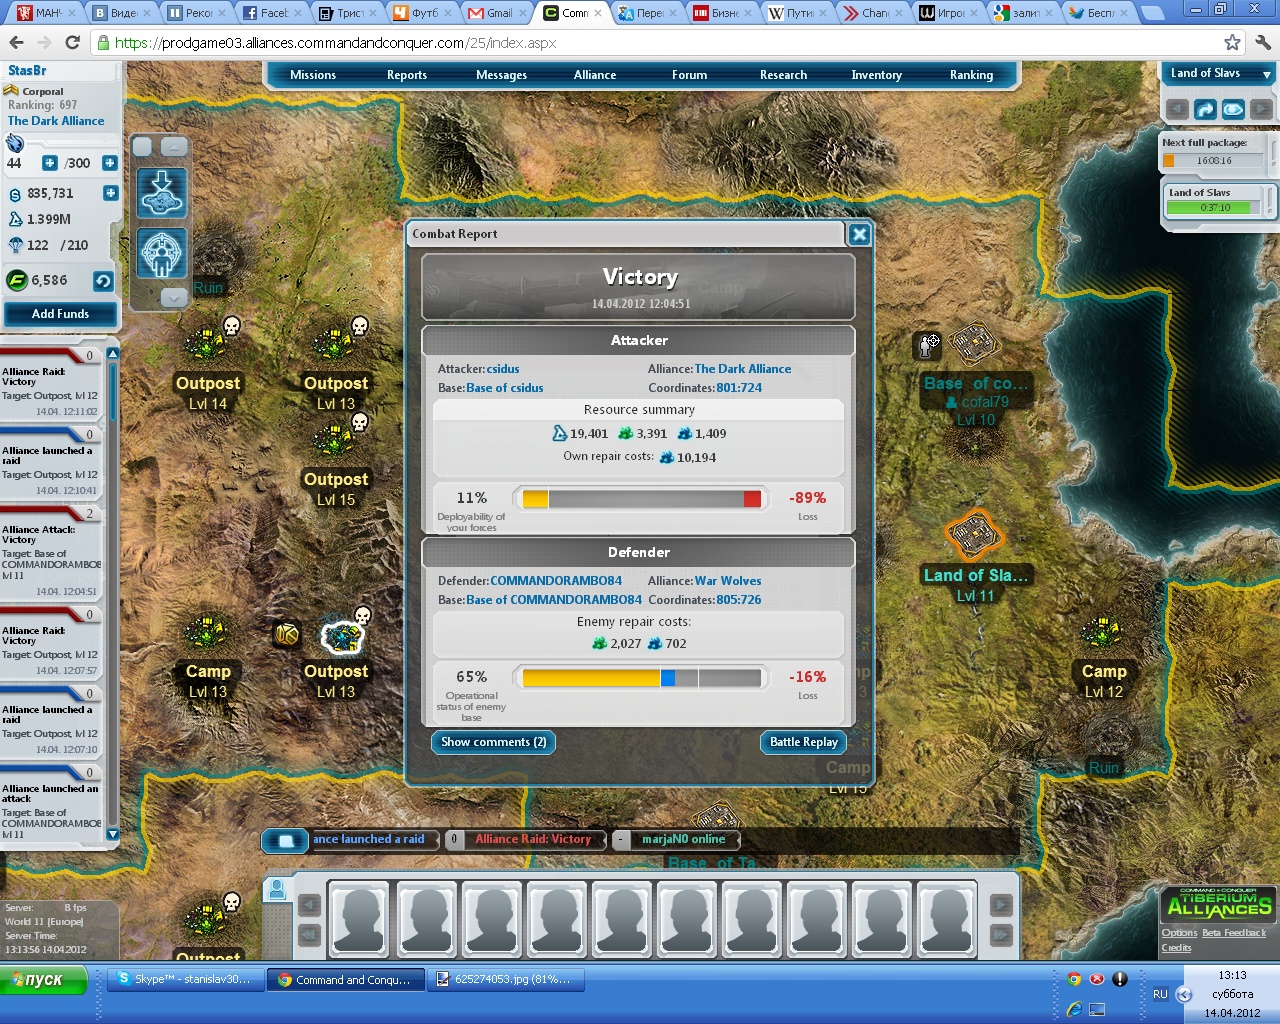Click the target-soldier crosshair icon
The image size is (1280, 1024).
(162, 253)
